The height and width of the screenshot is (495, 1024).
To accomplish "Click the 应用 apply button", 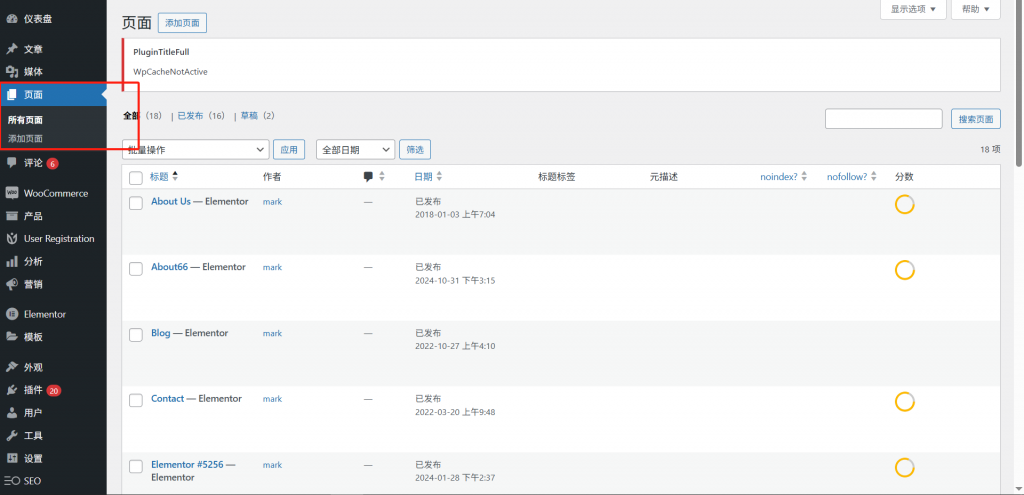I will (289, 150).
